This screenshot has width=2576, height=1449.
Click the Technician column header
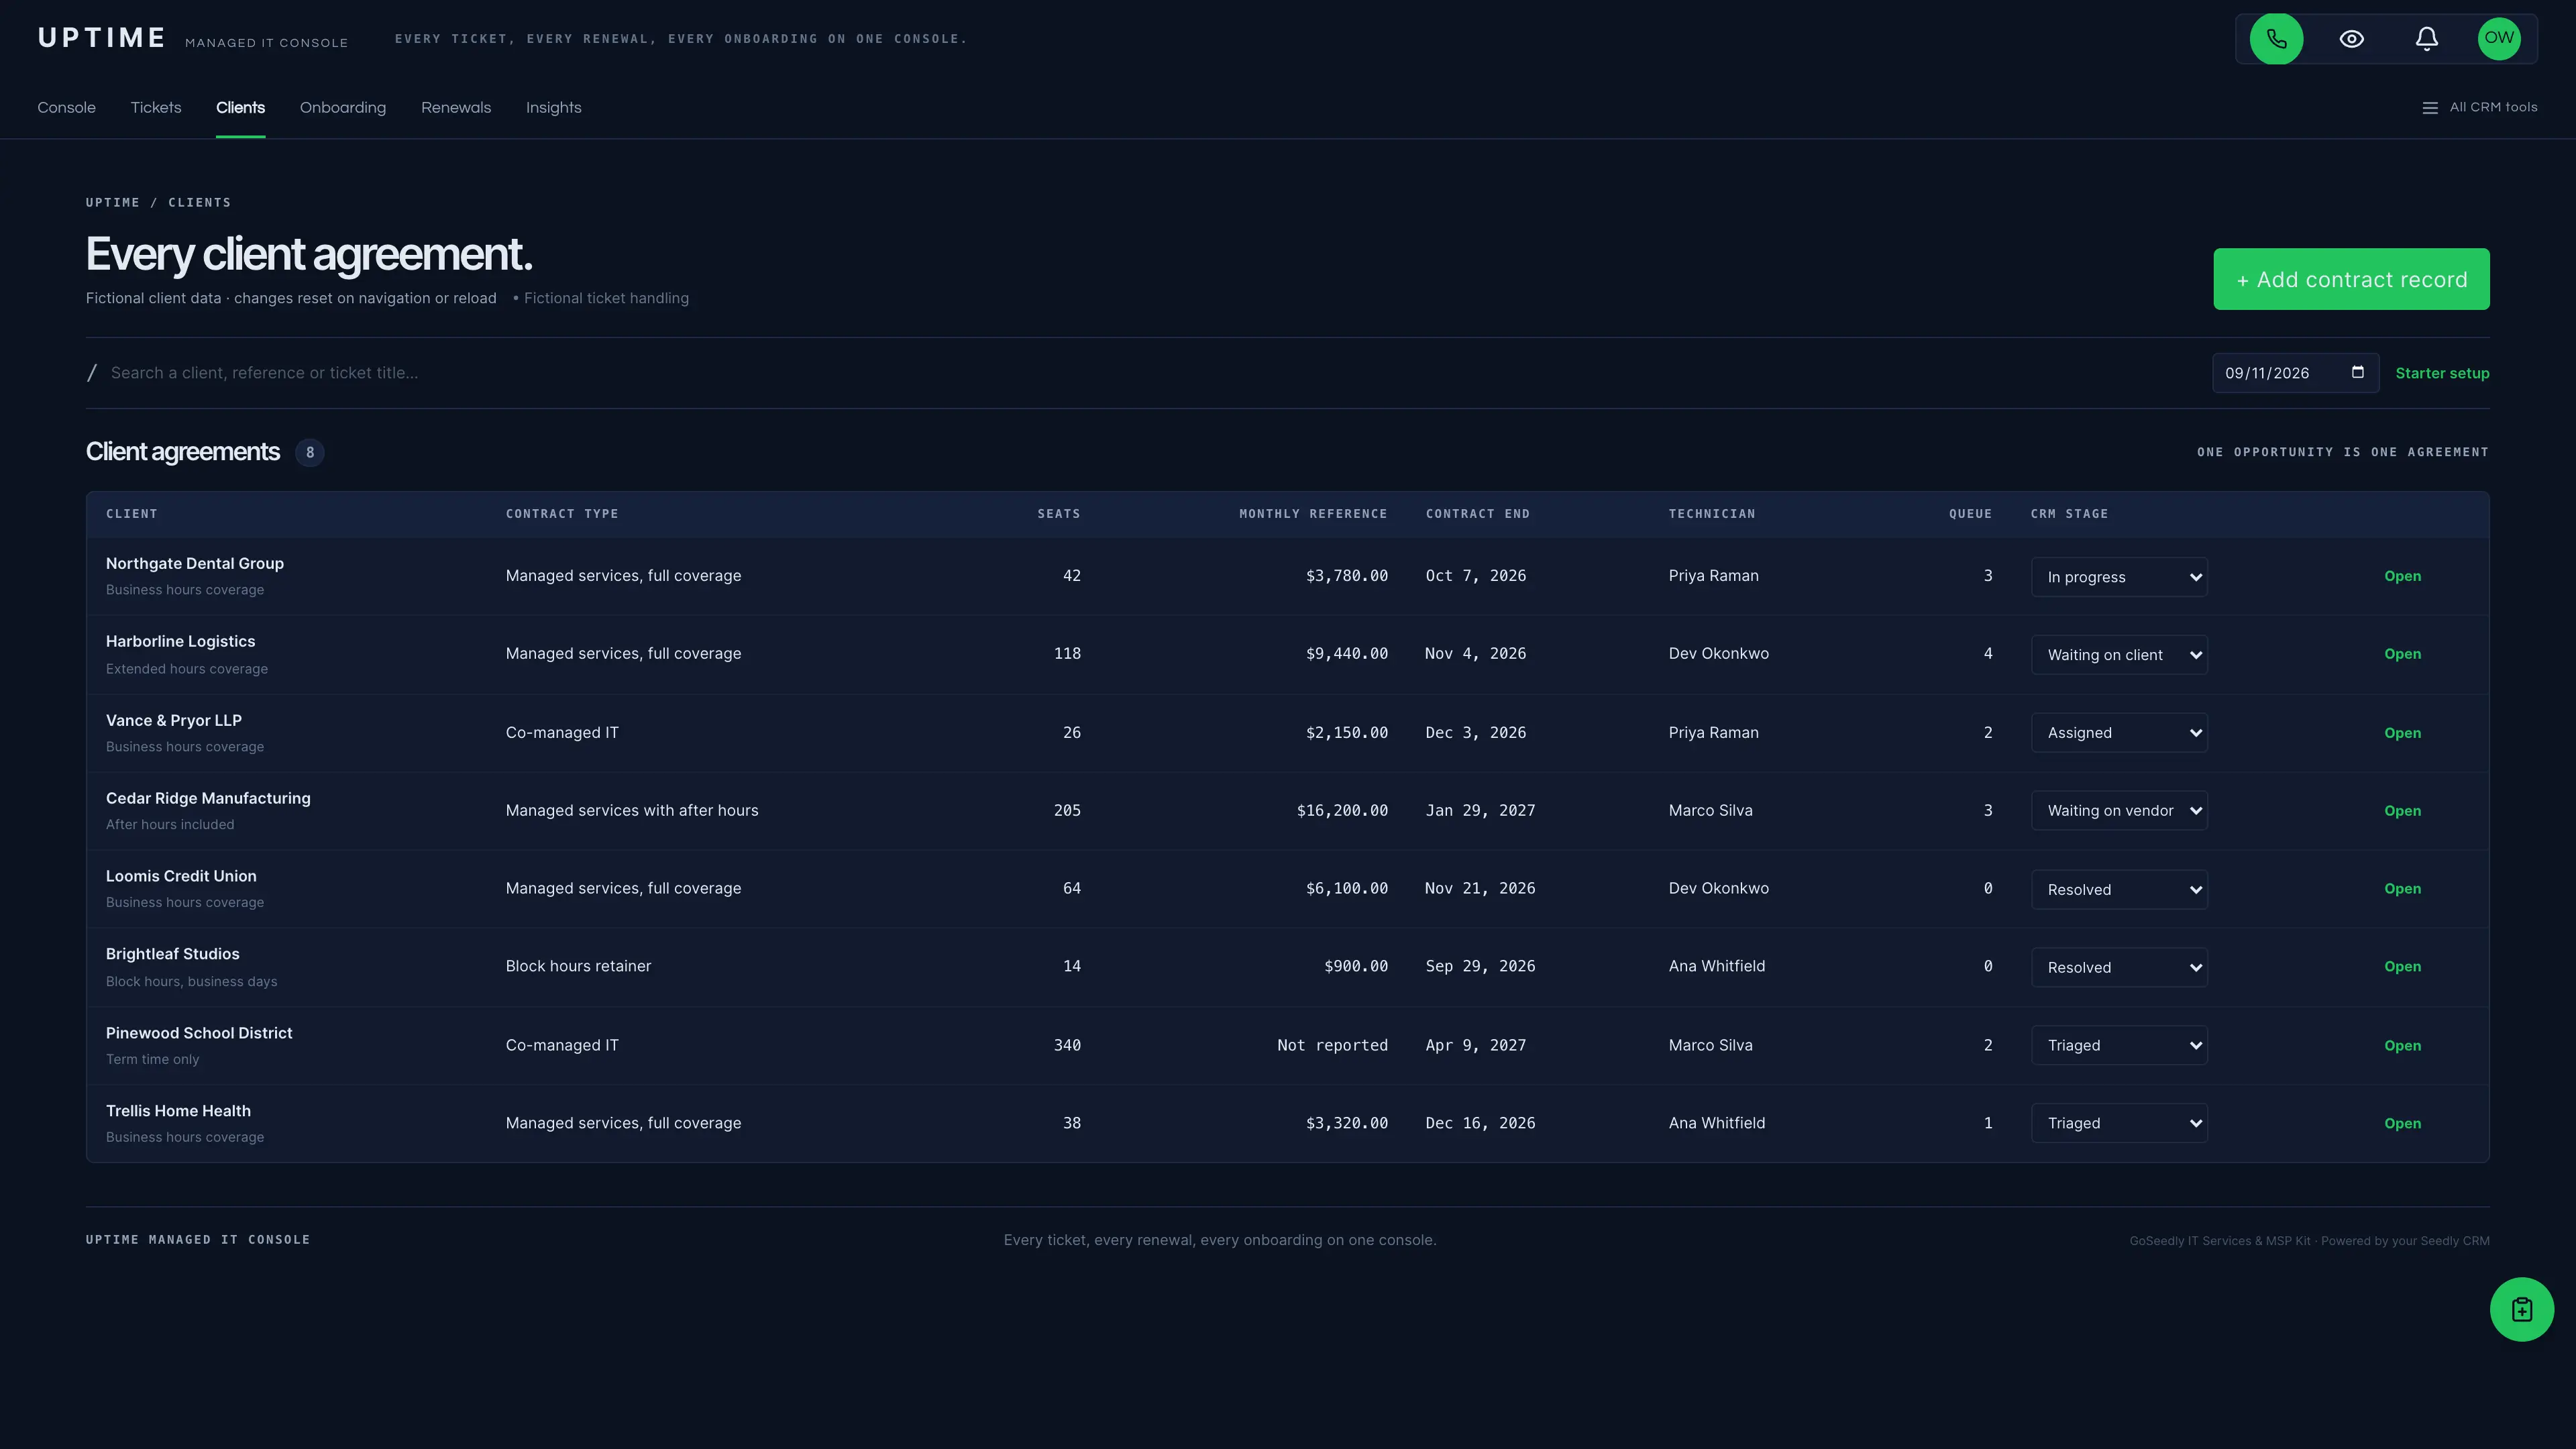click(x=1712, y=514)
